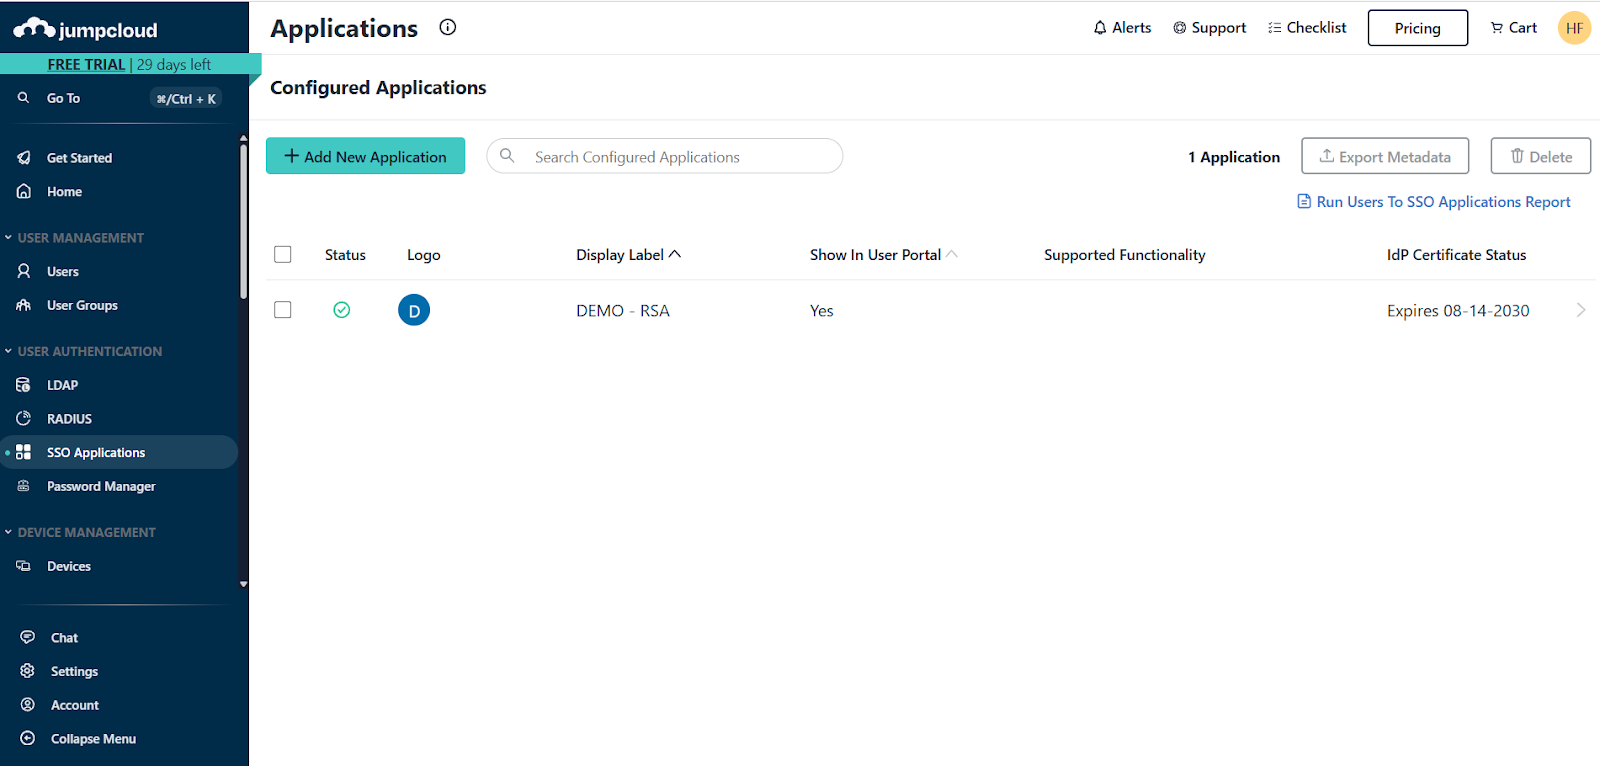
Task: Click the User Groups icon
Action: [24, 305]
